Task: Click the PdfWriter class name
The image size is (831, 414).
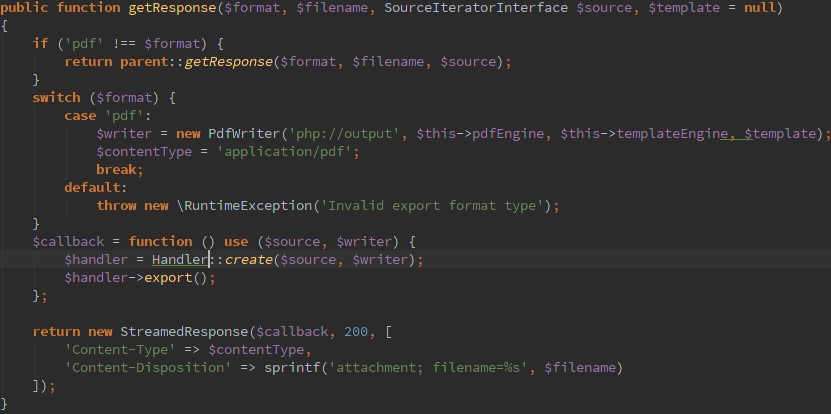Action: coord(244,134)
